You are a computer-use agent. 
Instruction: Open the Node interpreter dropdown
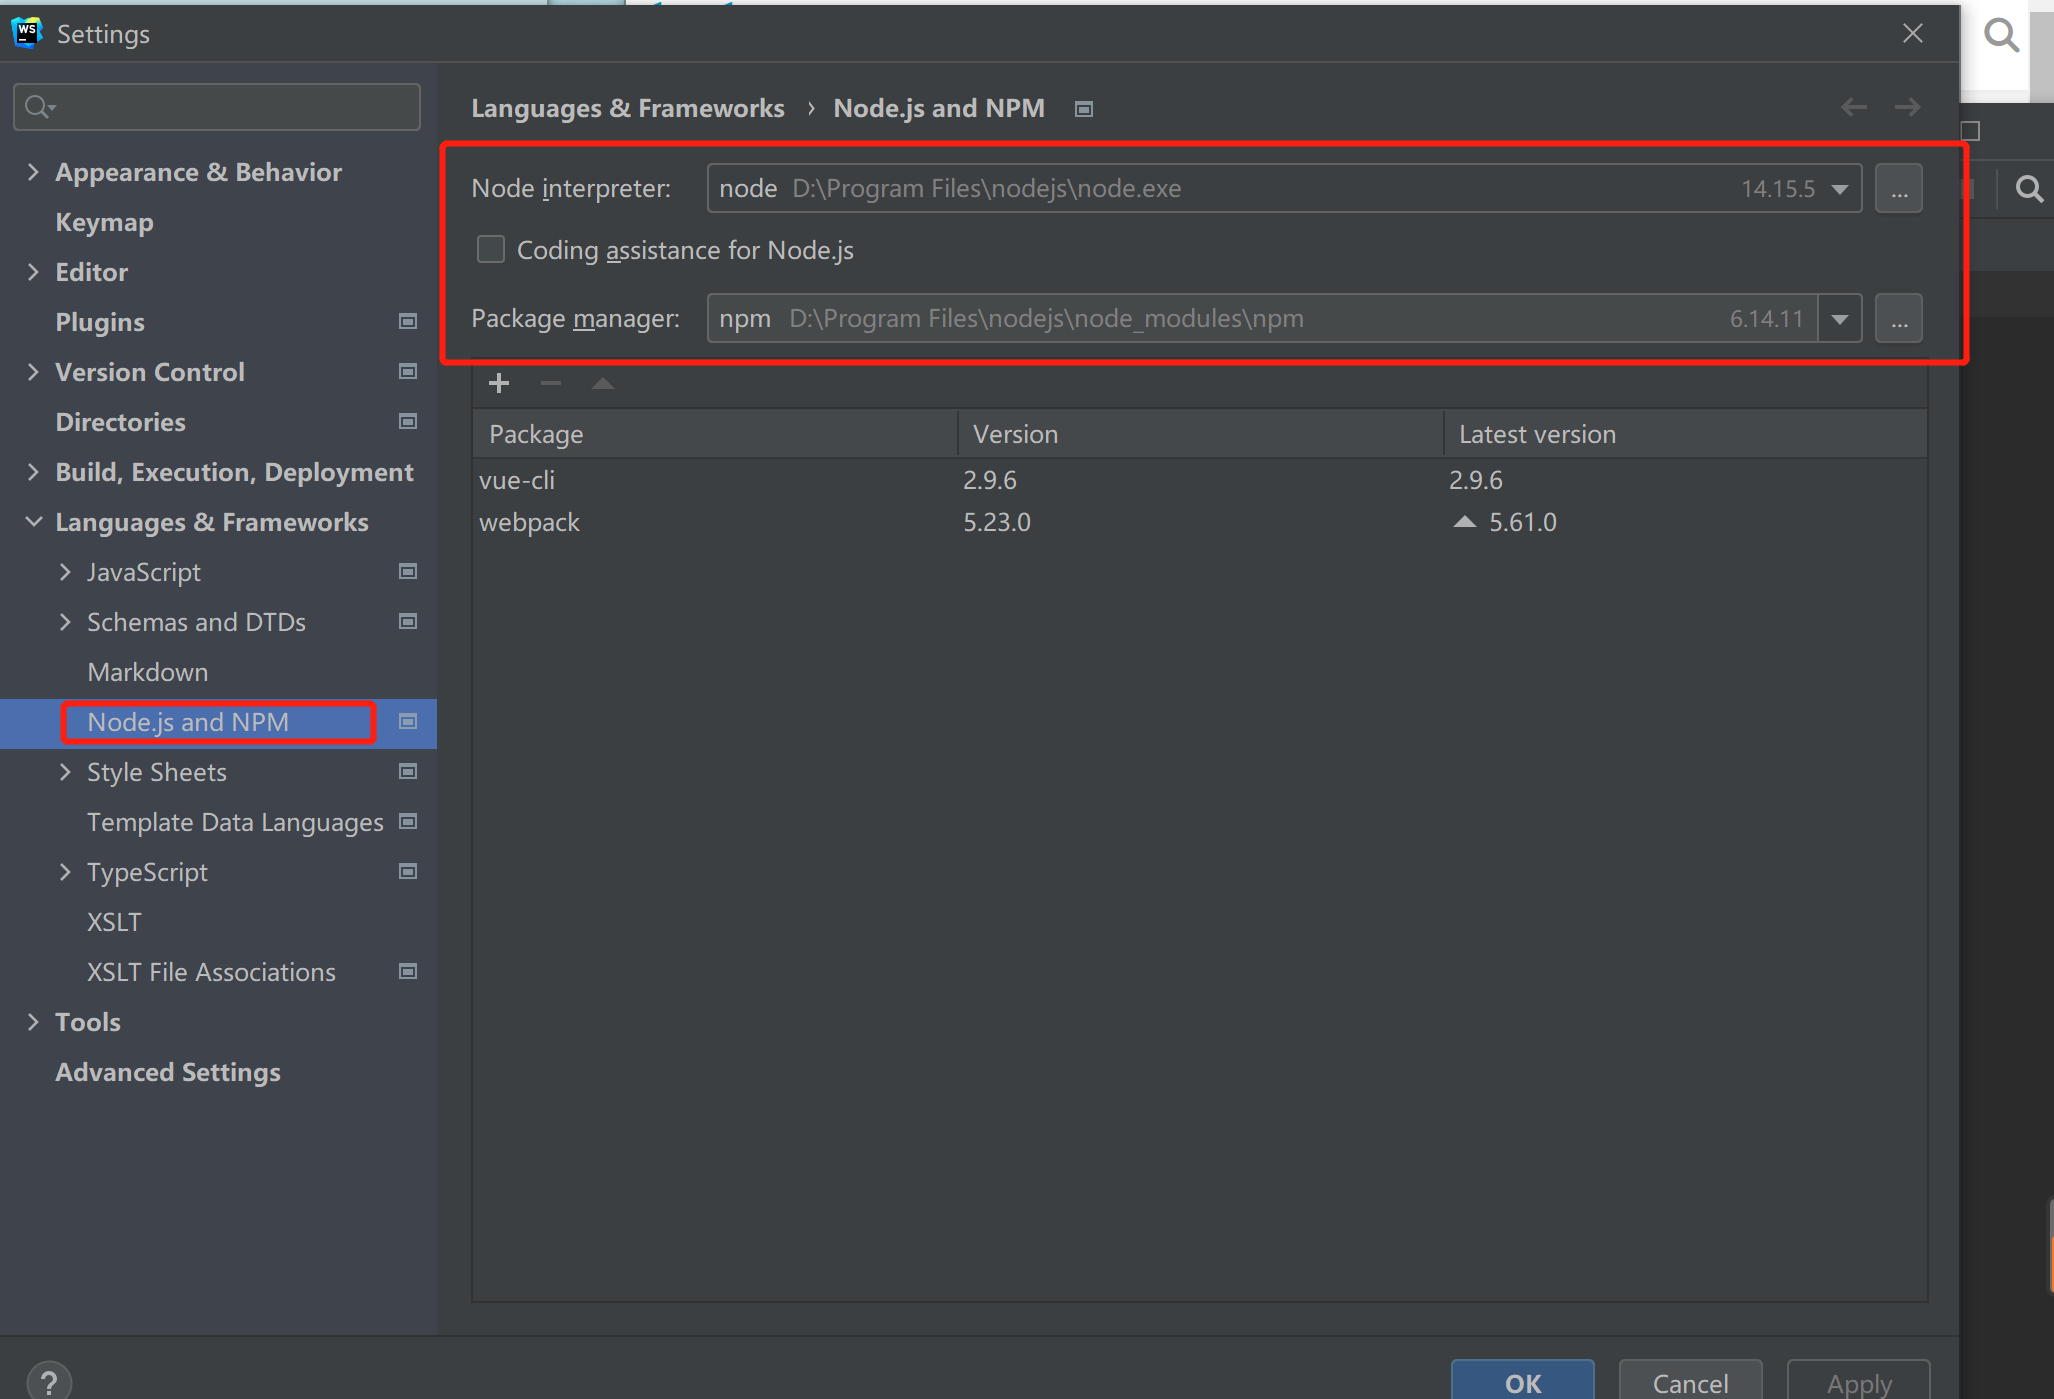[1839, 189]
